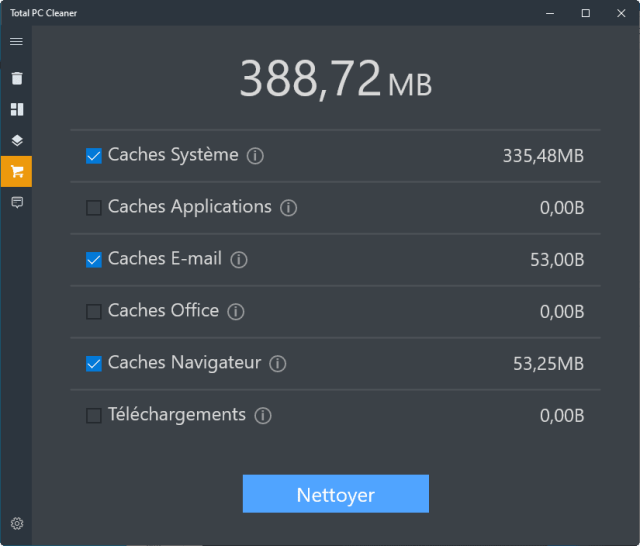Show info for Téléchargements
Image resolution: width=640 pixels, height=546 pixels.
point(262,415)
